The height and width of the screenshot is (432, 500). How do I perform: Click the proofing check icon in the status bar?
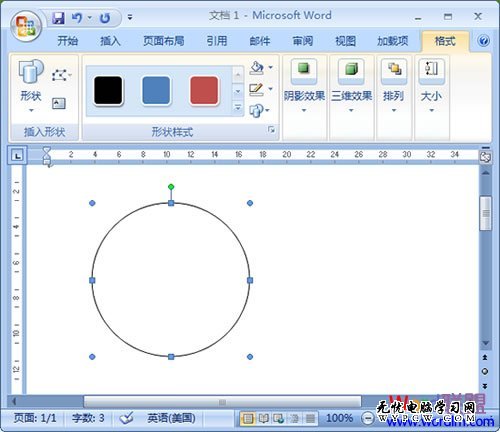[x=127, y=418]
